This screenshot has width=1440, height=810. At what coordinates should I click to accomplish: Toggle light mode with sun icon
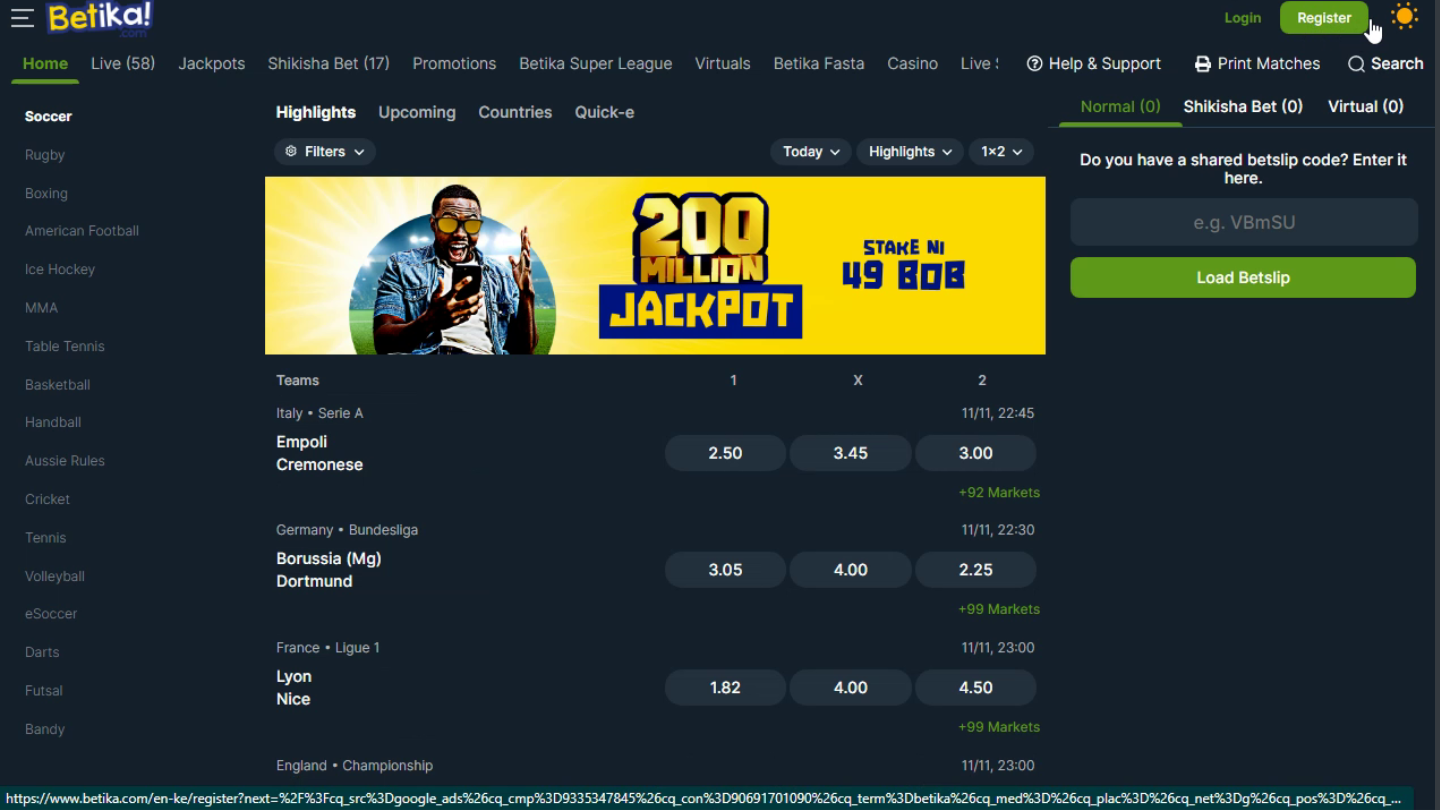pyautogui.click(x=1405, y=17)
